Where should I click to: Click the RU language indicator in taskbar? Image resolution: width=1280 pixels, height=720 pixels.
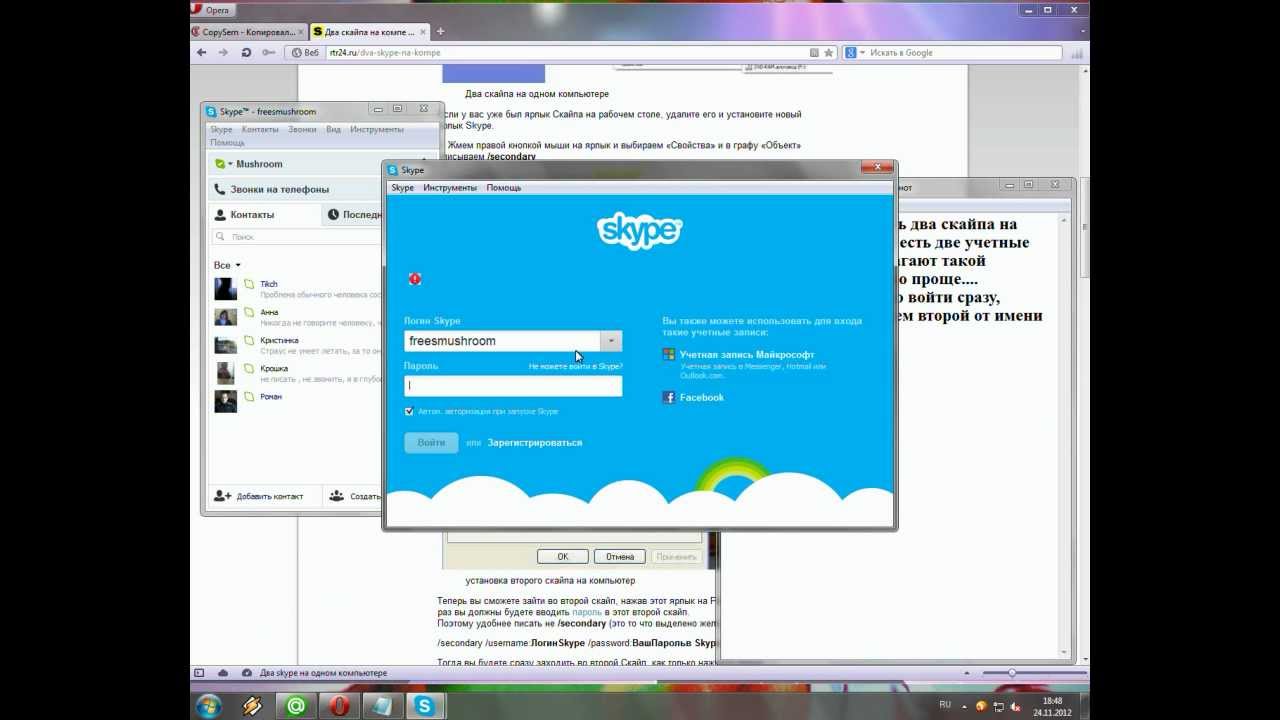click(945, 705)
